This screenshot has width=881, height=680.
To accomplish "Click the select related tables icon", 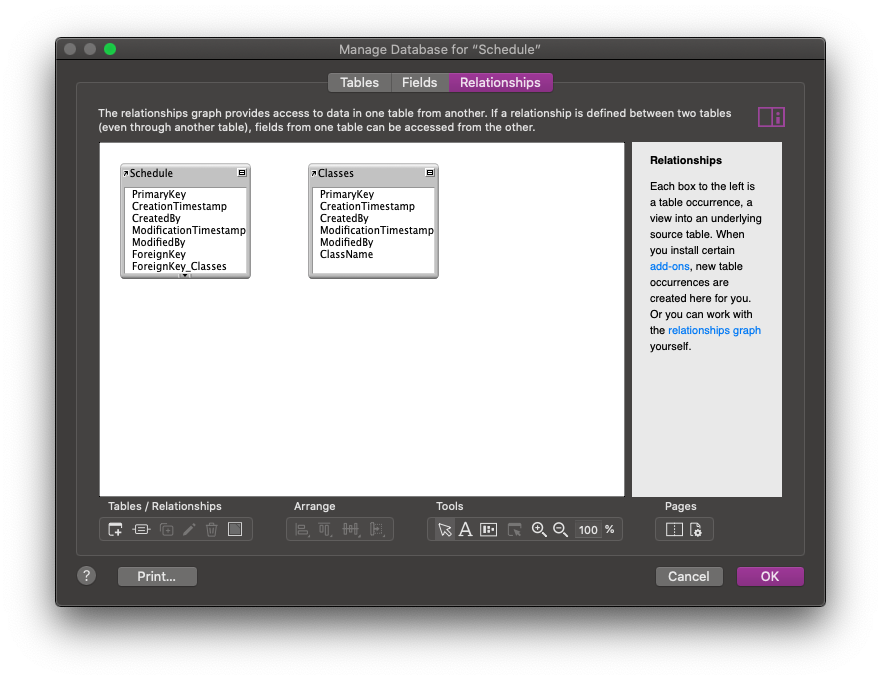I will pos(514,529).
